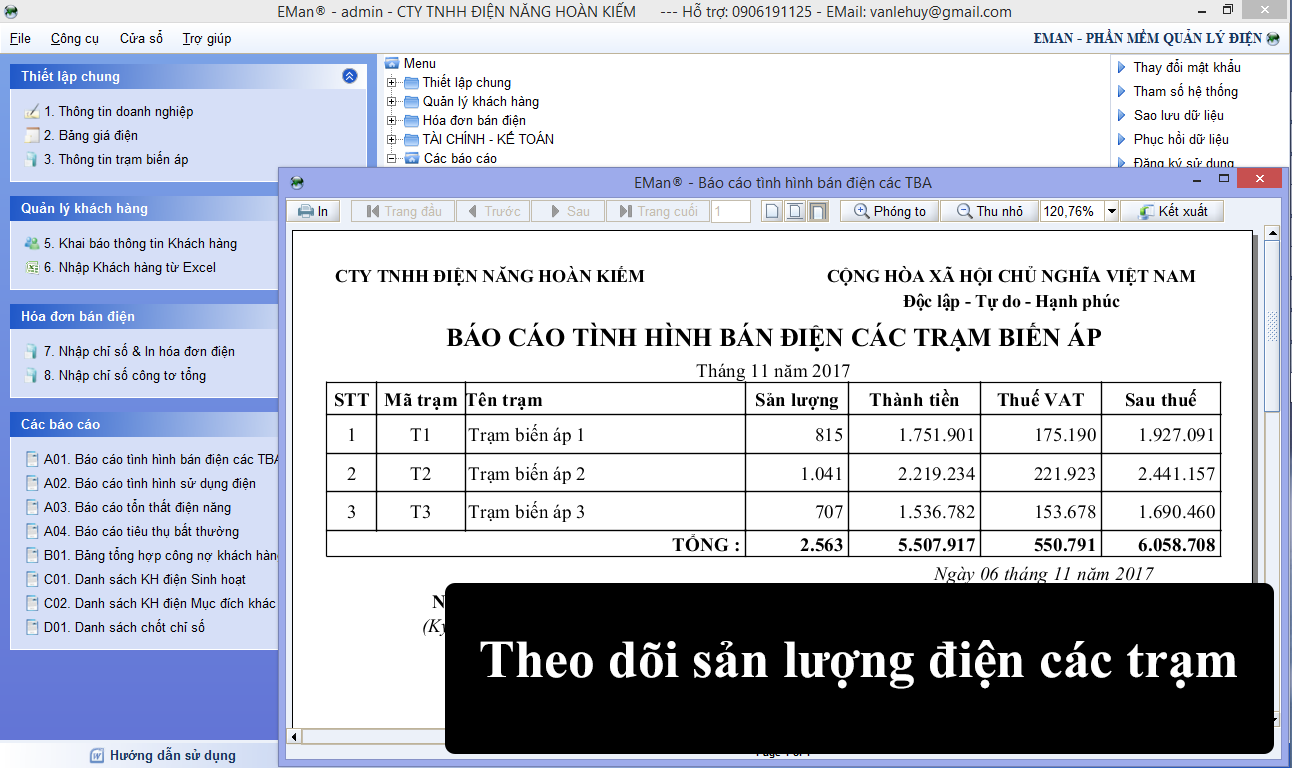Click icon beside Khai báo thông tin Khách hàng
Screen dimensions: 1292x768
(32, 243)
